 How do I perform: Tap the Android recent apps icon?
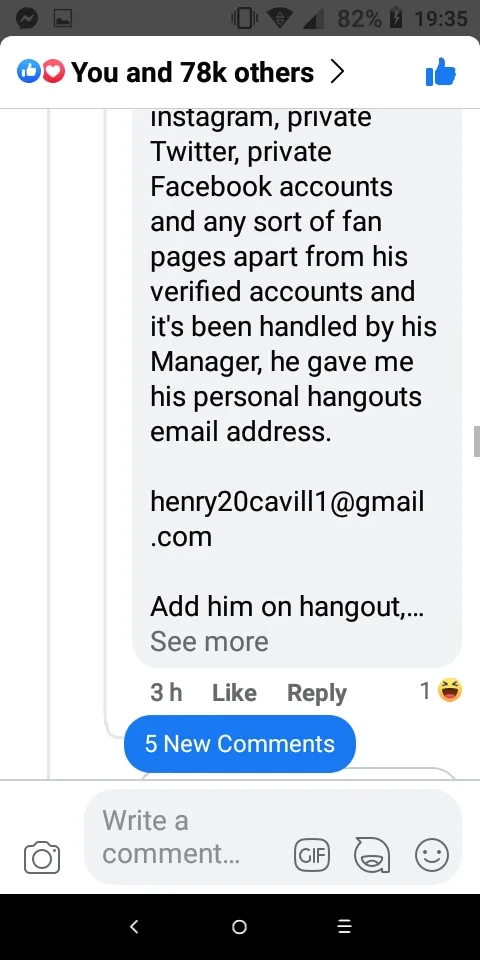tap(345, 926)
